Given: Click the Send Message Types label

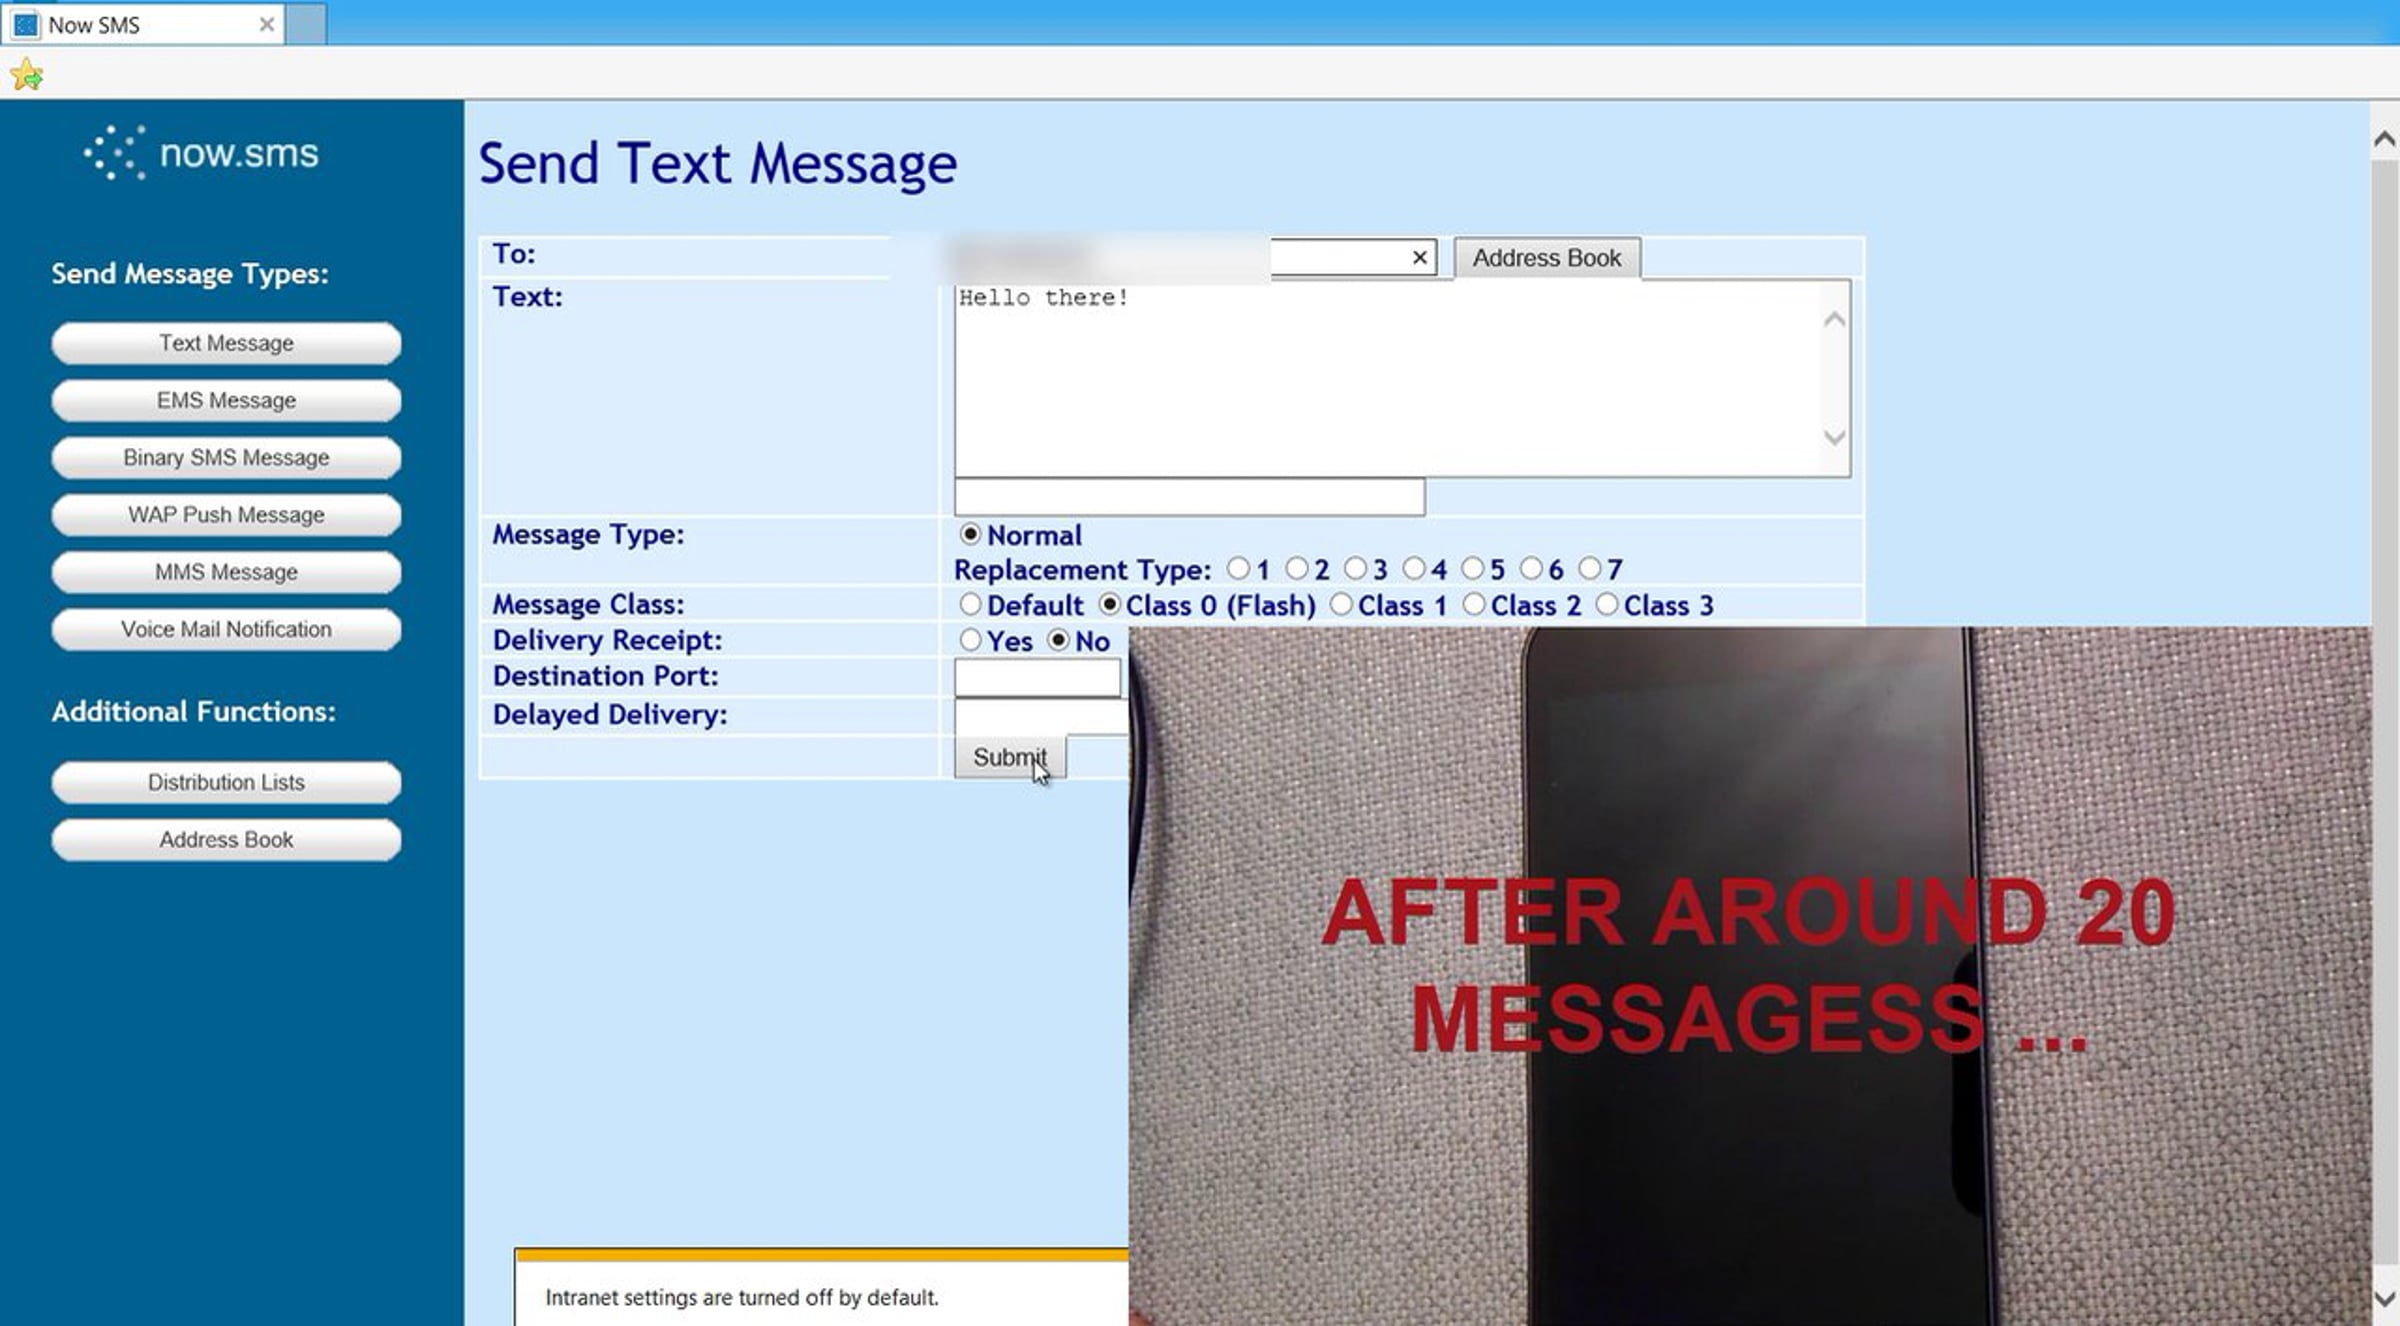Looking at the screenshot, I should tap(190, 274).
